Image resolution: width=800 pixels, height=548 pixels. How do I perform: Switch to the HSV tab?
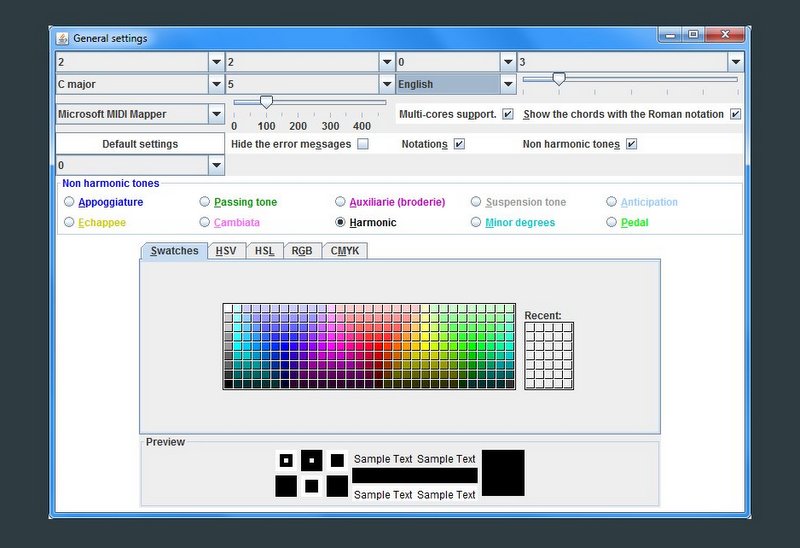click(226, 251)
